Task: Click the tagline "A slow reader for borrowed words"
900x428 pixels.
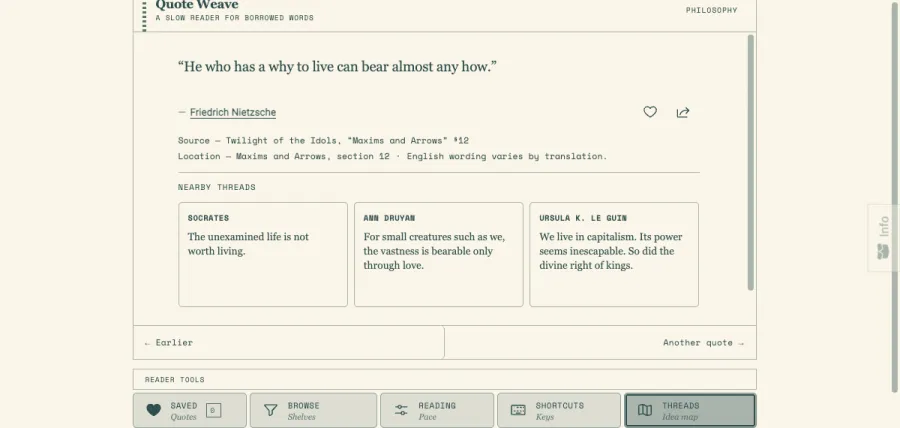Action: [x=235, y=18]
